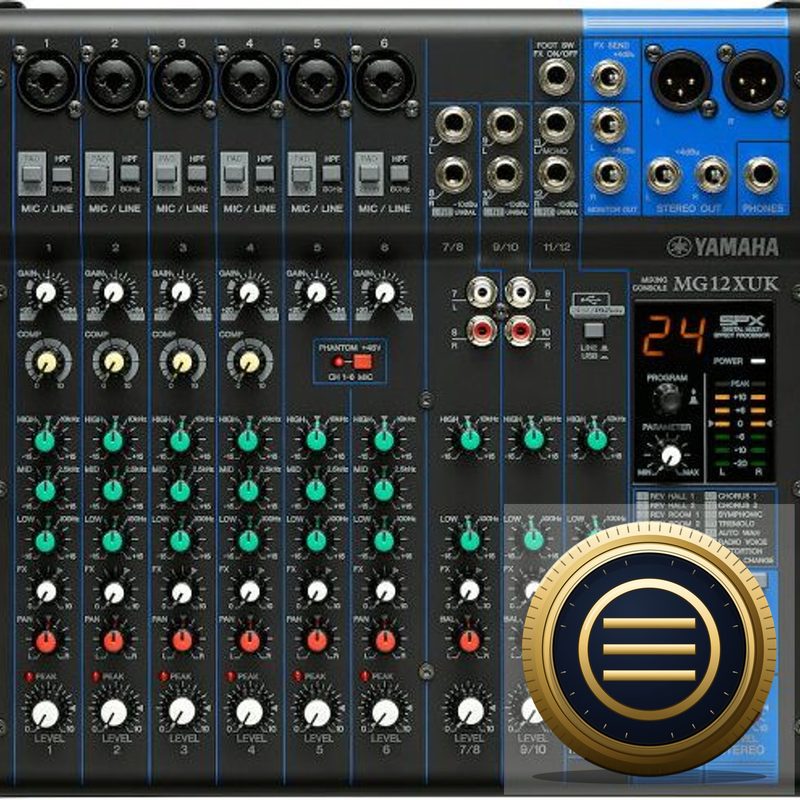Toggle the channel 2 HPF 80Hz switch
Screen dimensions: 800x800
click(x=130, y=173)
